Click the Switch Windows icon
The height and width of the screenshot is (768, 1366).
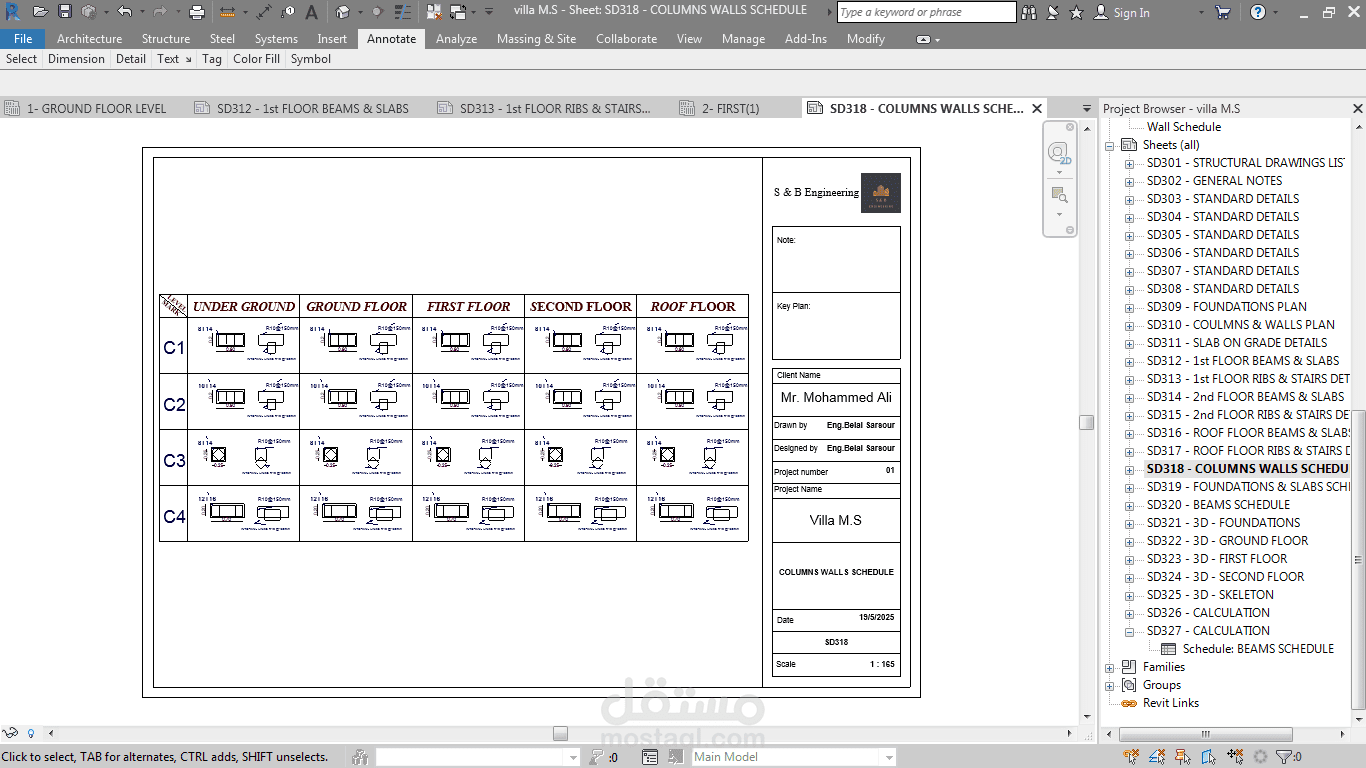click(x=458, y=12)
